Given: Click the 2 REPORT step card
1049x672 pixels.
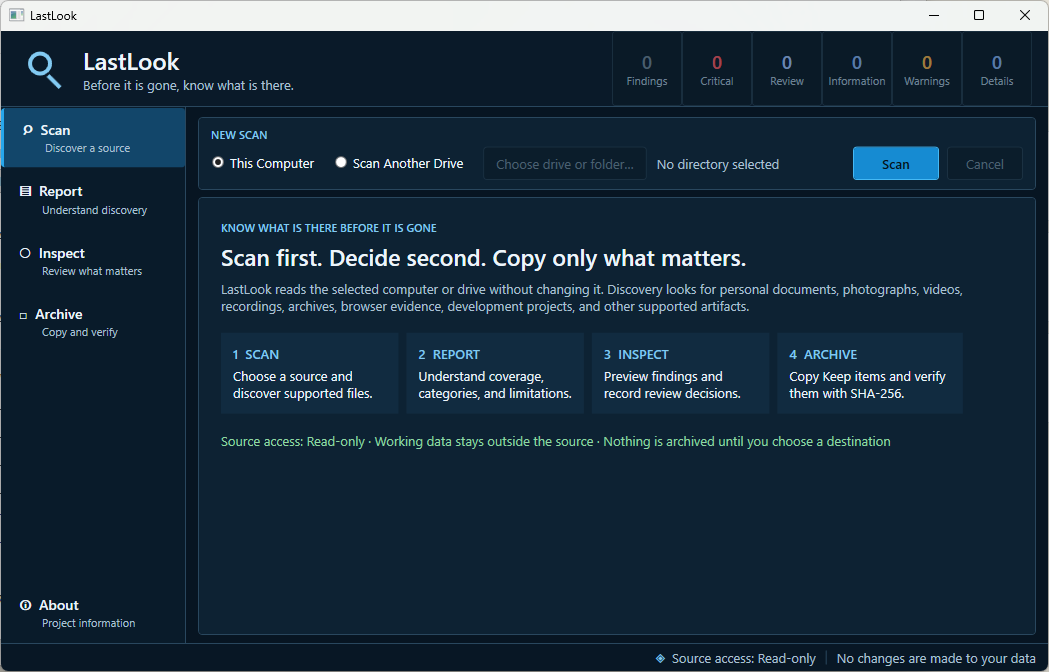Looking at the screenshot, I should coord(495,373).
